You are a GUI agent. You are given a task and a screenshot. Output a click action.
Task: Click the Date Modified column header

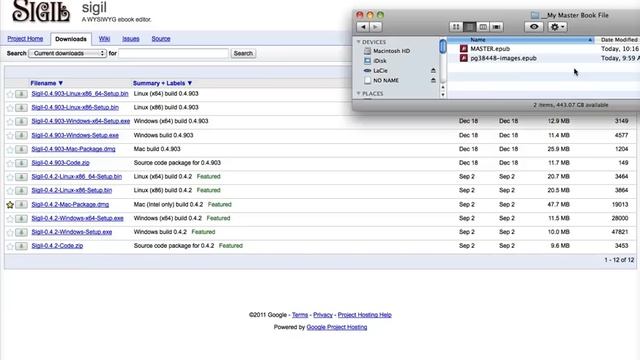[x=618, y=40]
